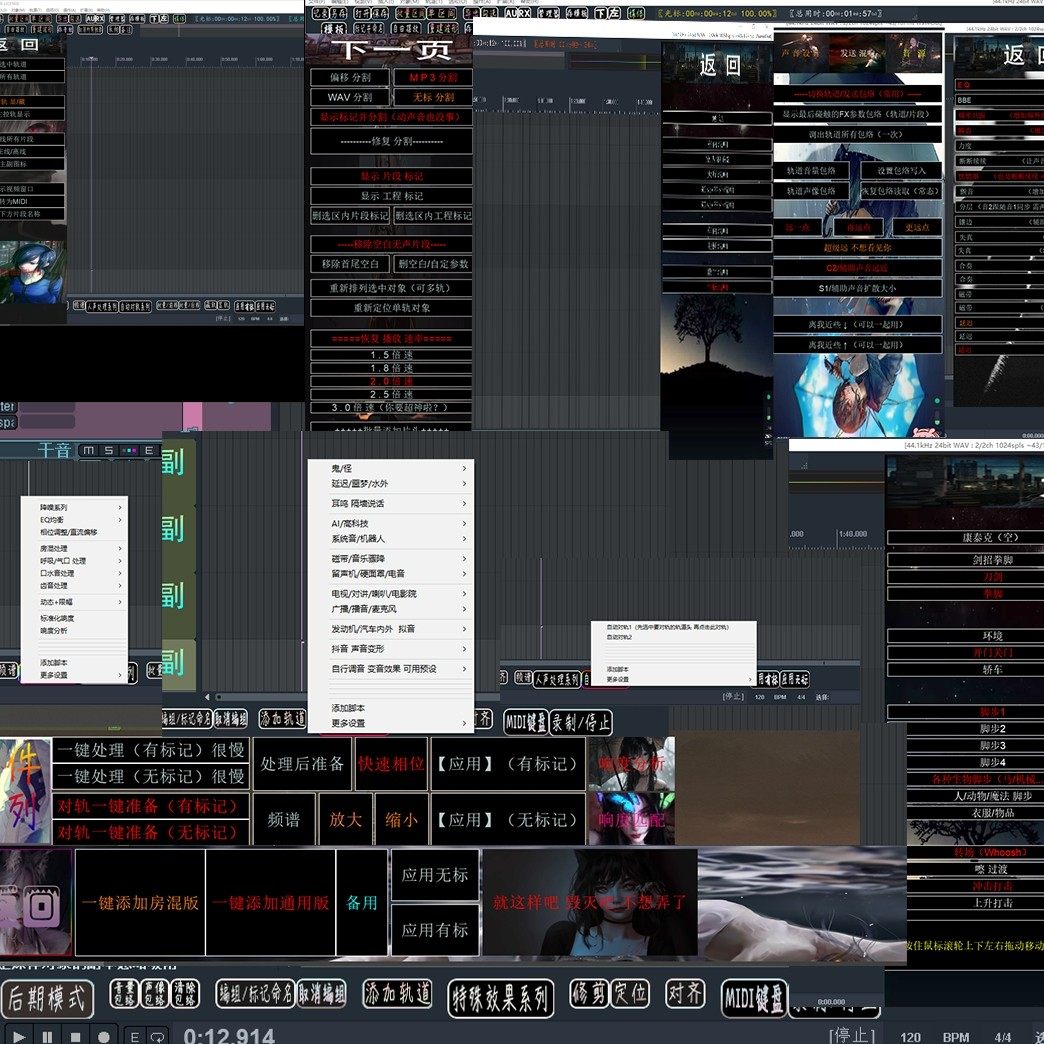Select the 1.5 倍速 playback rate
This screenshot has width=1044, height=1044.
point(392,355)
